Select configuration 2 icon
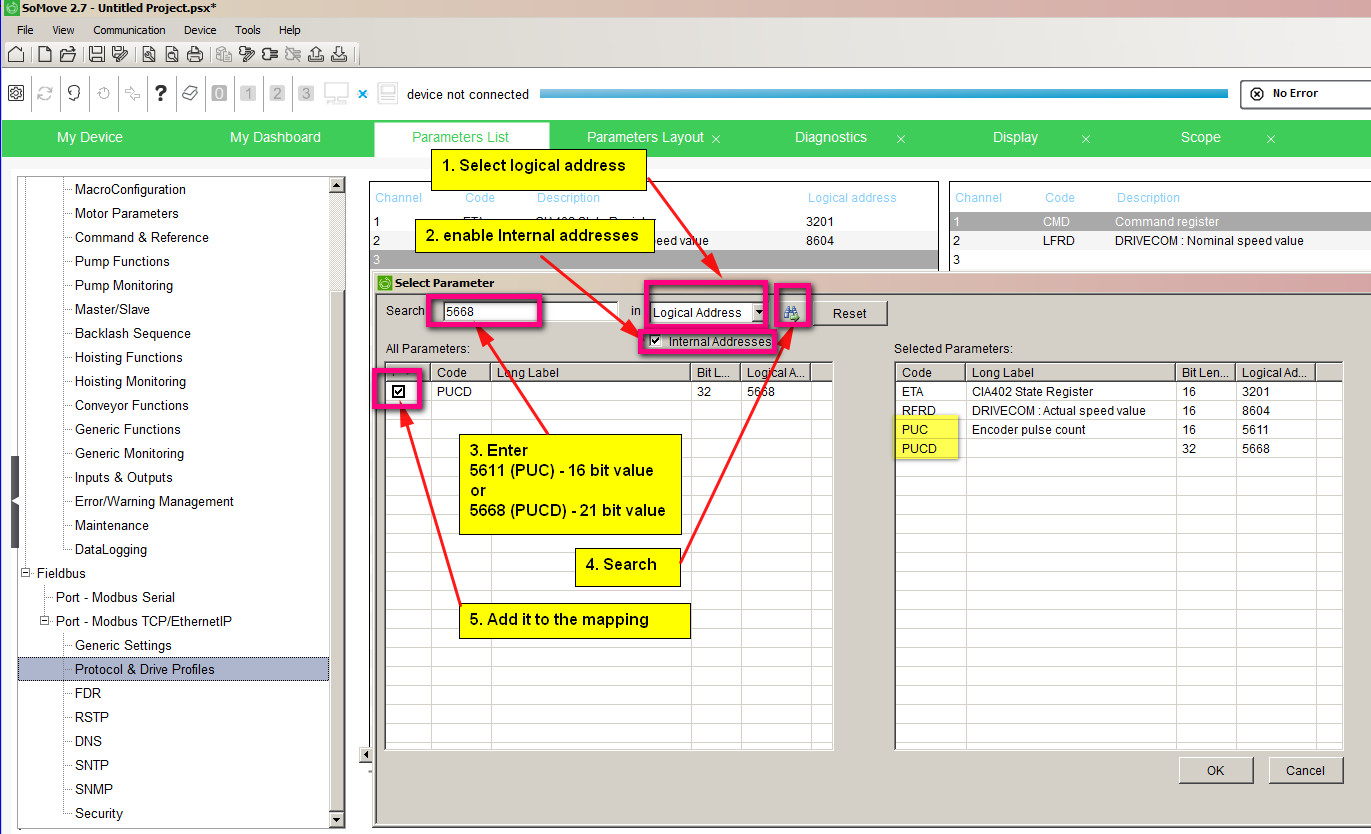 [277, 93]
